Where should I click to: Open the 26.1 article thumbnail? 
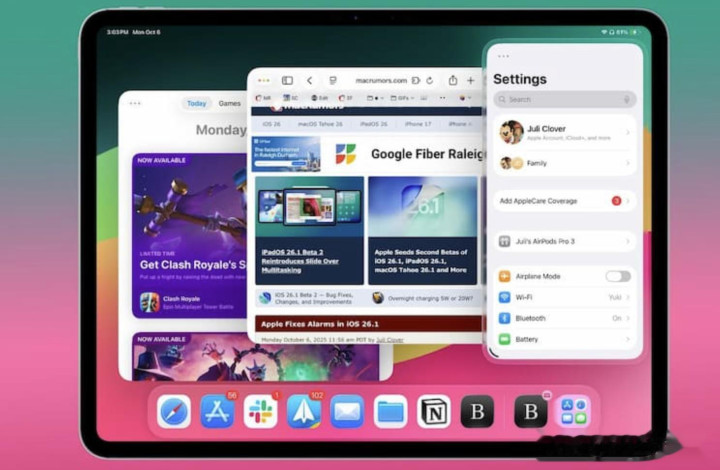422,207
